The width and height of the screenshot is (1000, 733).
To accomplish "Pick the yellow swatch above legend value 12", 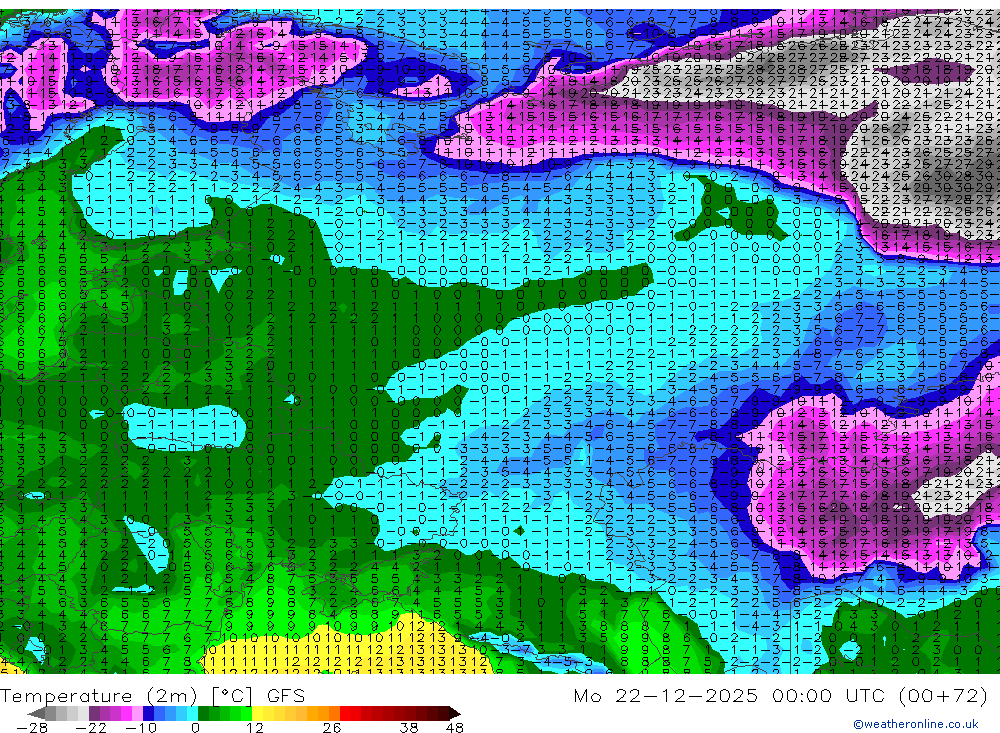I will pyautogui.click(x=258, y=713).
